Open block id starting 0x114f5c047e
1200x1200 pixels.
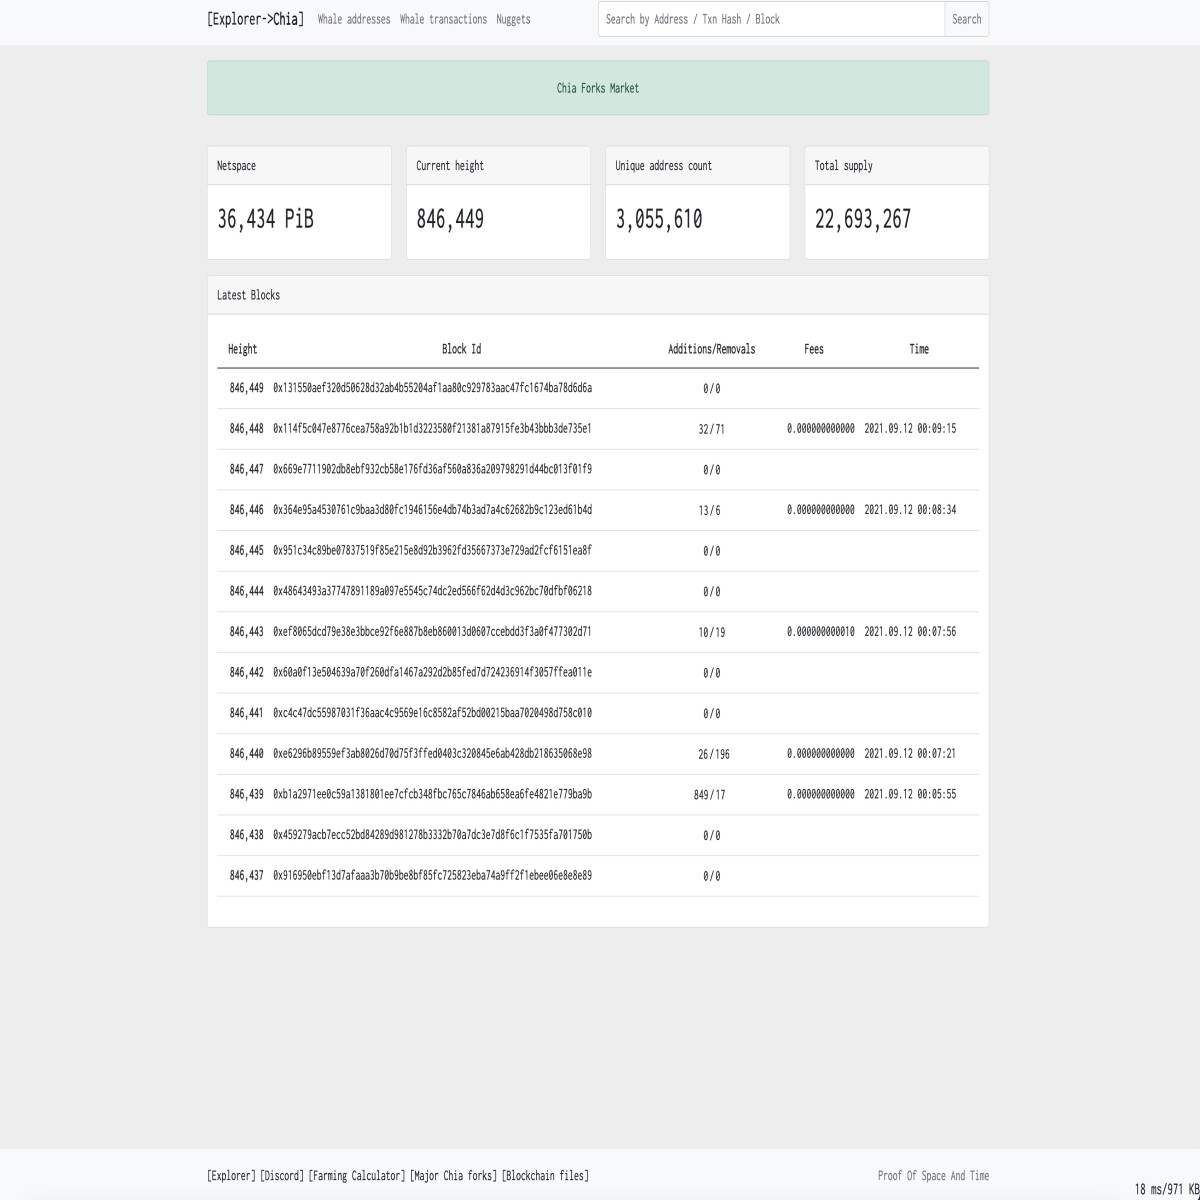click(432, 428)
